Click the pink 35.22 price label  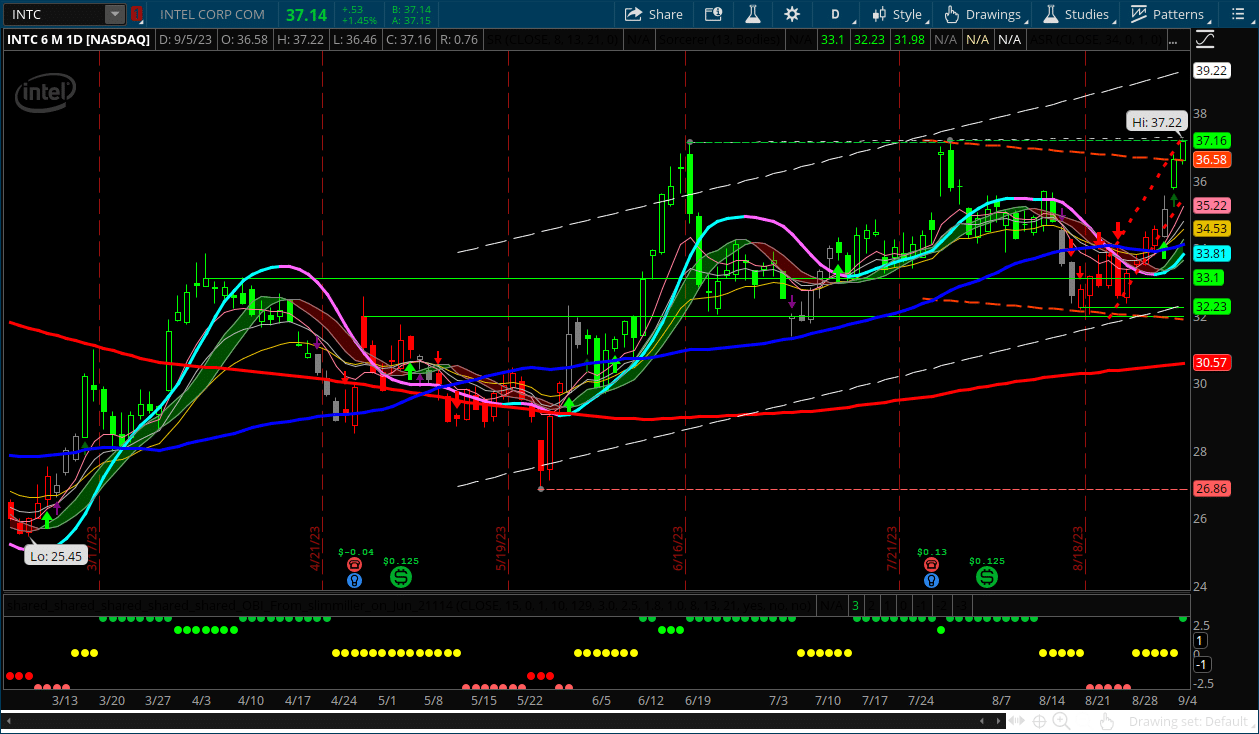(1211, 205)
